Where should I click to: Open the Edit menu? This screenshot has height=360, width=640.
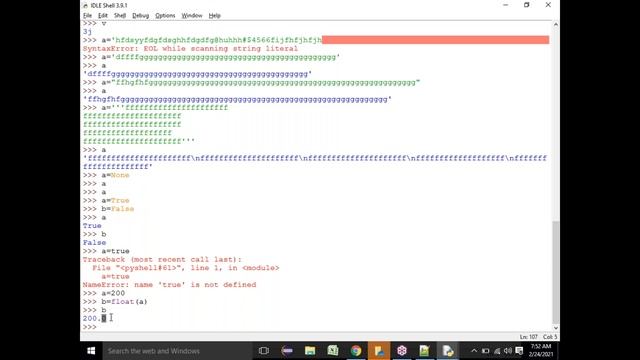pyautogui.click(x=102, y=16)
